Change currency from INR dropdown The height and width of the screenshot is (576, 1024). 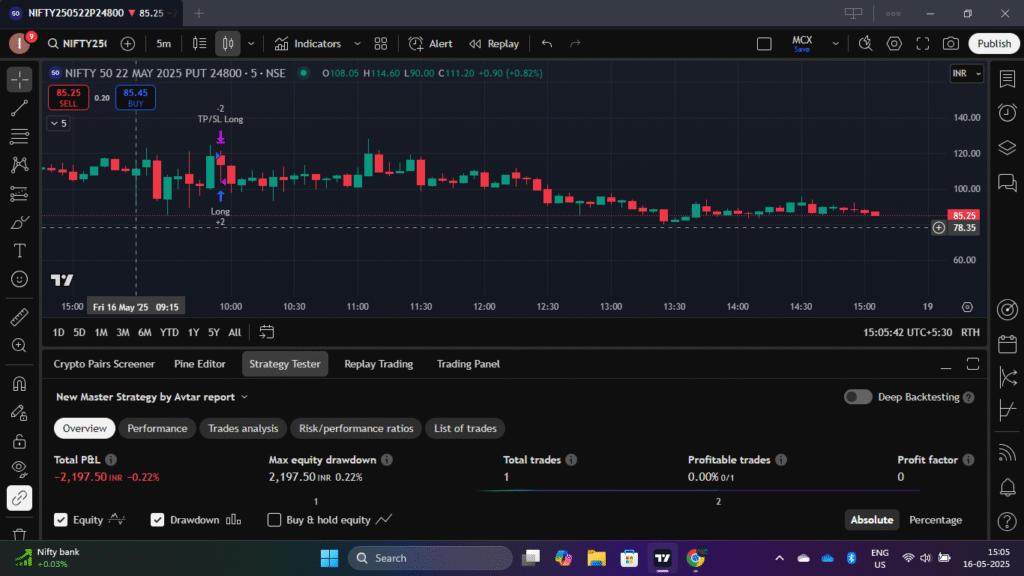(967, 73)
